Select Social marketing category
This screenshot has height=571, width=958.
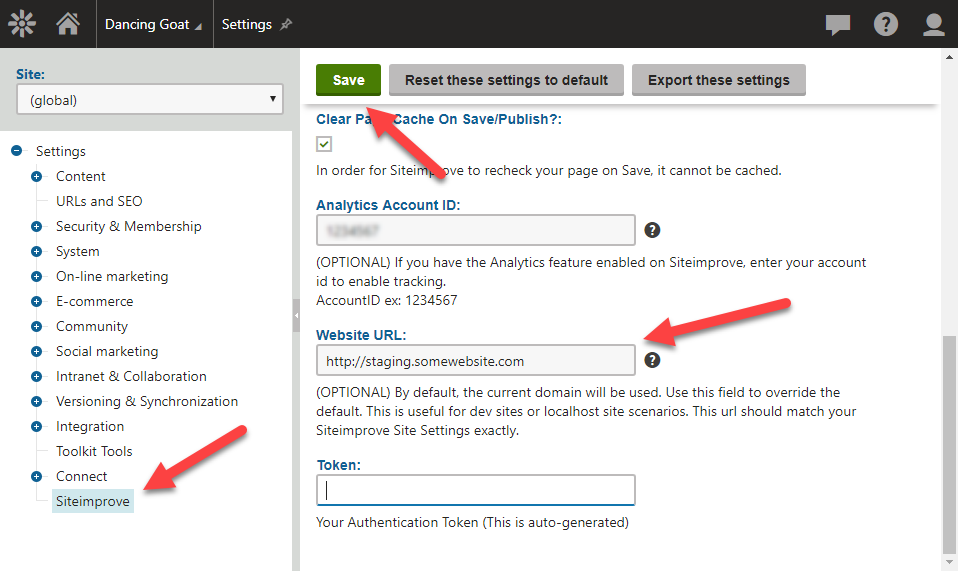point(107,351)
